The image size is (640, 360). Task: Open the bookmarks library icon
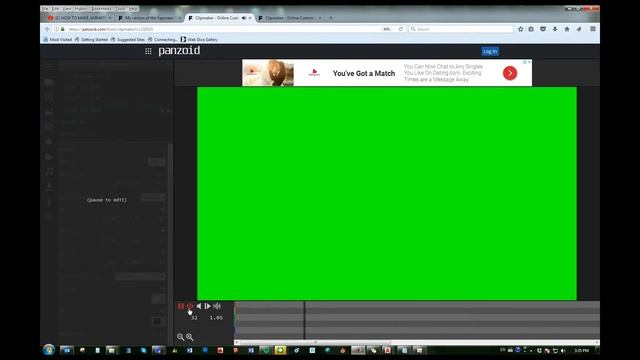tap(531, 29)
